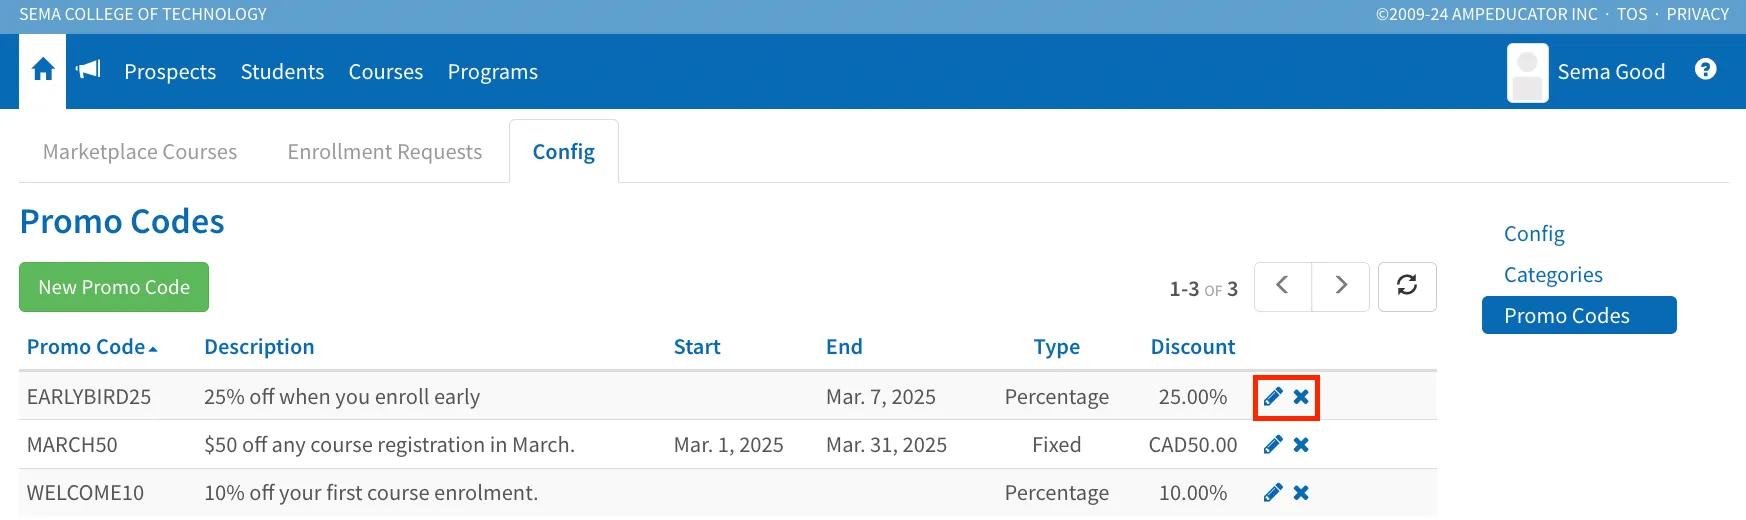Go to the home icon
Image resolution: width=1746 pixels, height=520 pixels.
click(x=43, y=70)
